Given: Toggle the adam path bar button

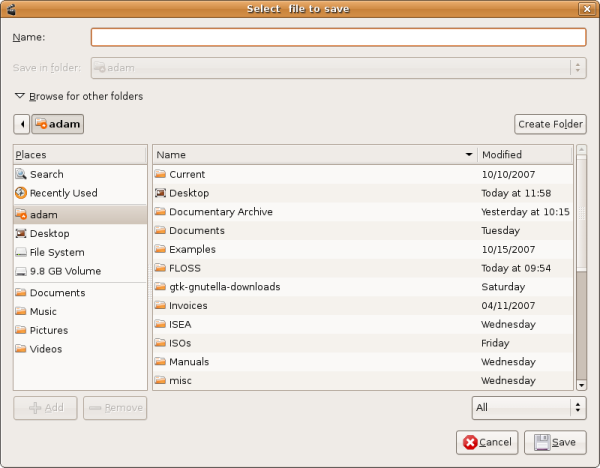Looking at the screenshot, I should 58,124.
